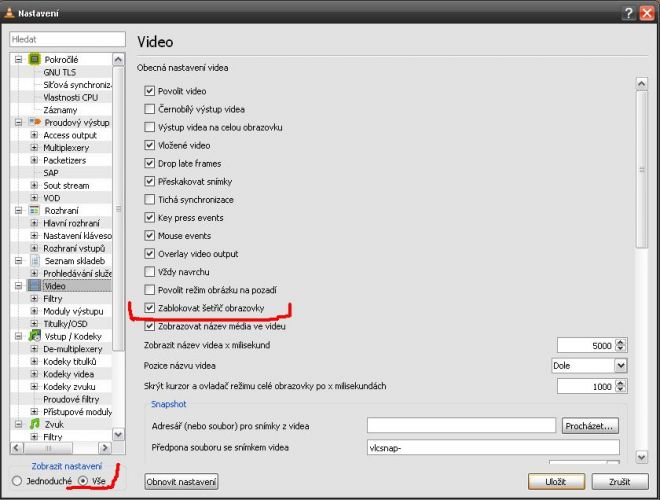This screenshot has height=500, width=660.
Task: Expand the VOD node
Action: 34,198
